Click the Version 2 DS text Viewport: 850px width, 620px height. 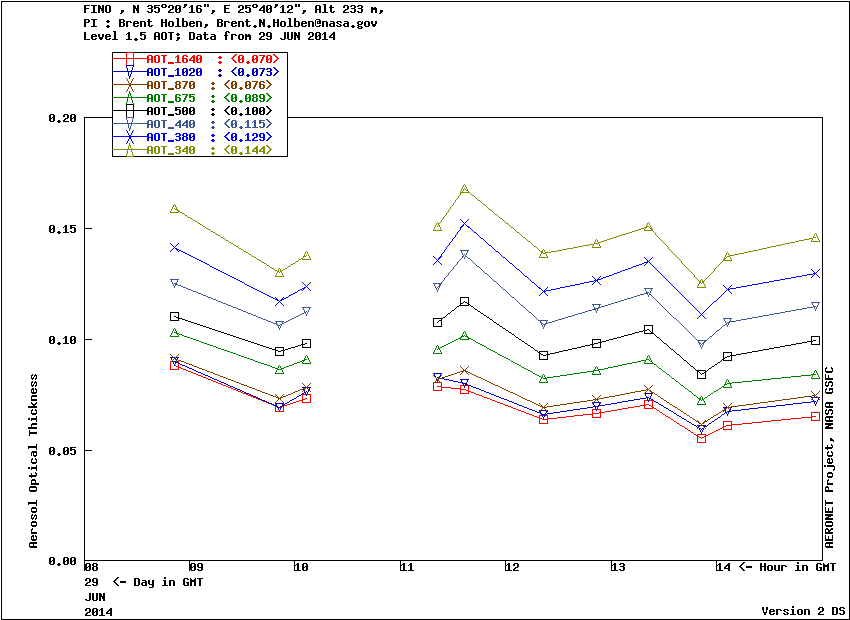(x=803, y=610)
